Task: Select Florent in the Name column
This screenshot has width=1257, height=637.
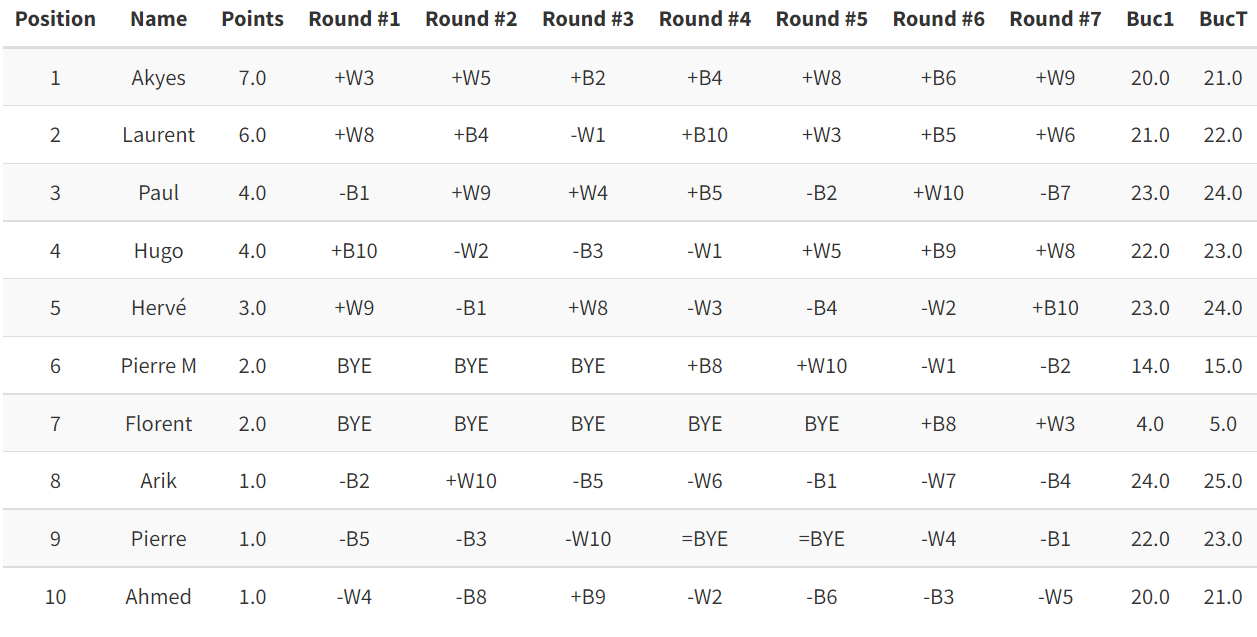Action: coord(158,424)
